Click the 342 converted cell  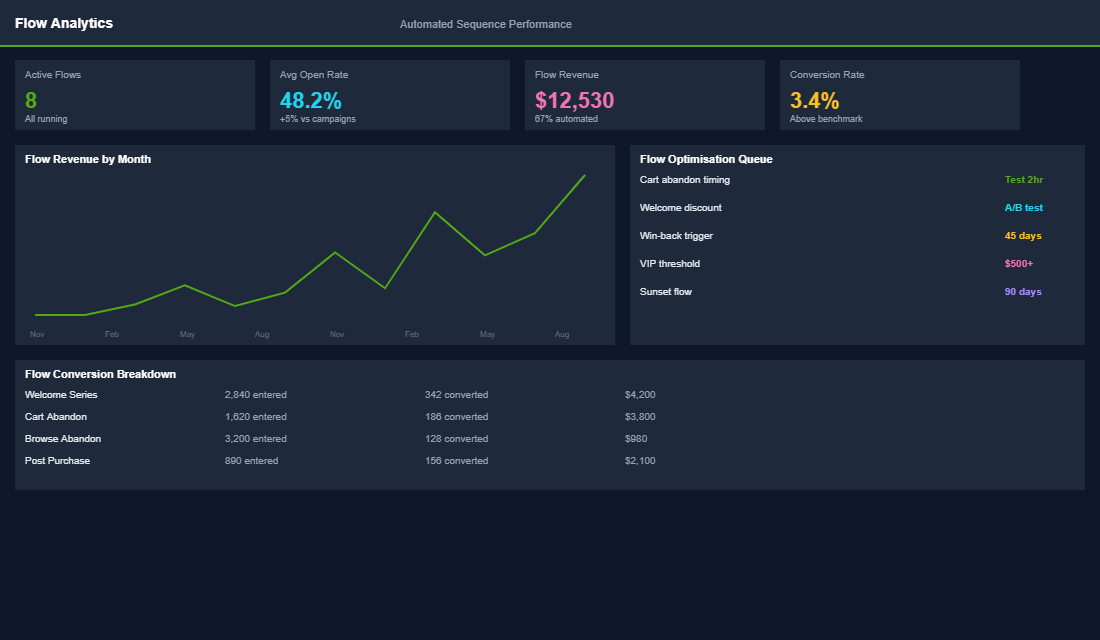456,395
